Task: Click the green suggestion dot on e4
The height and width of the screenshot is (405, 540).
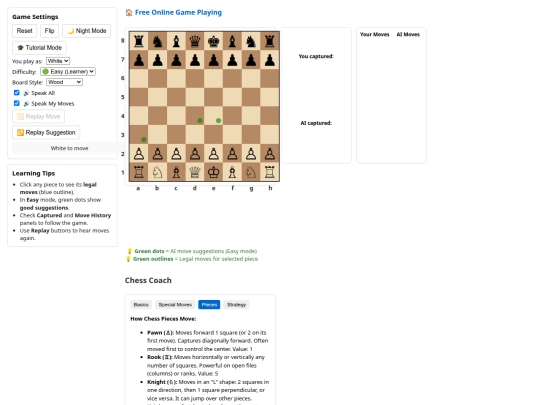Action: [218, 121]
